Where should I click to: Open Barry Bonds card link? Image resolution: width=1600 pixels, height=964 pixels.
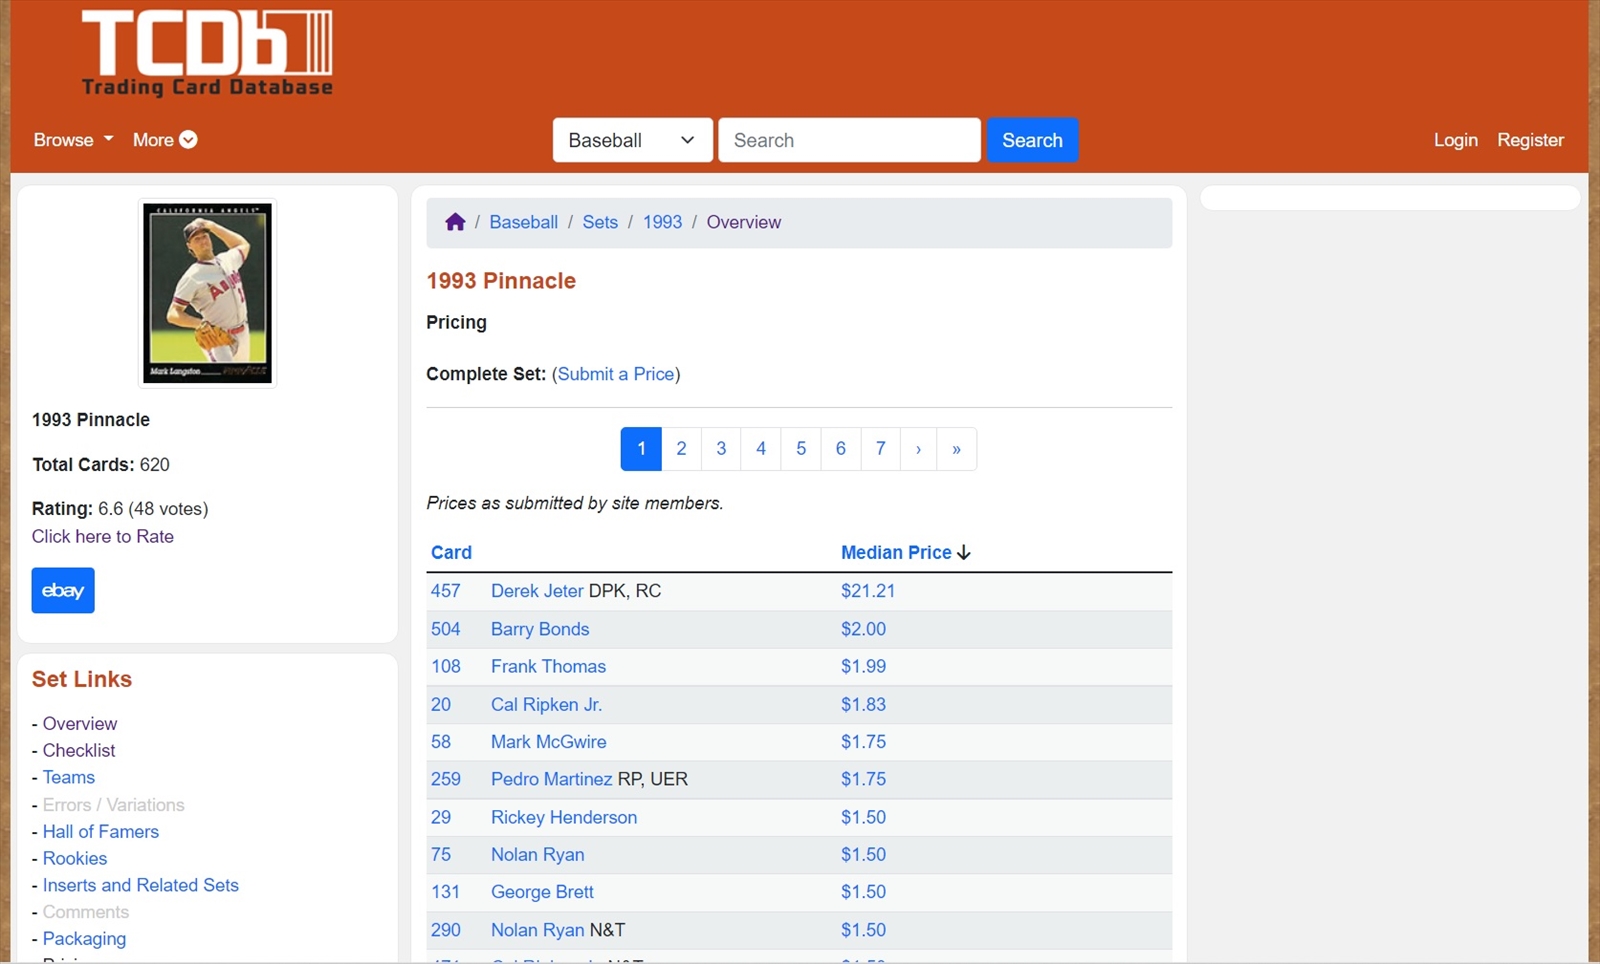[540, 629]
